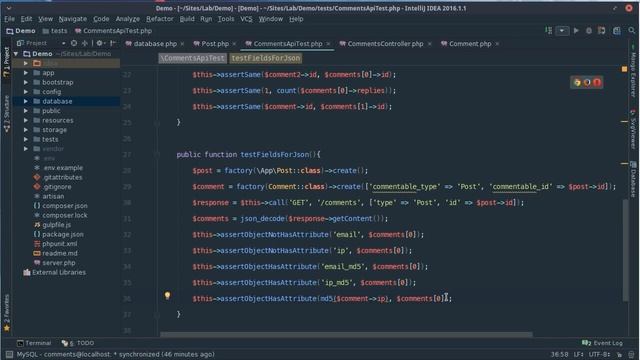
Task: Open the Terminal tool window
Action: (34, 343)
